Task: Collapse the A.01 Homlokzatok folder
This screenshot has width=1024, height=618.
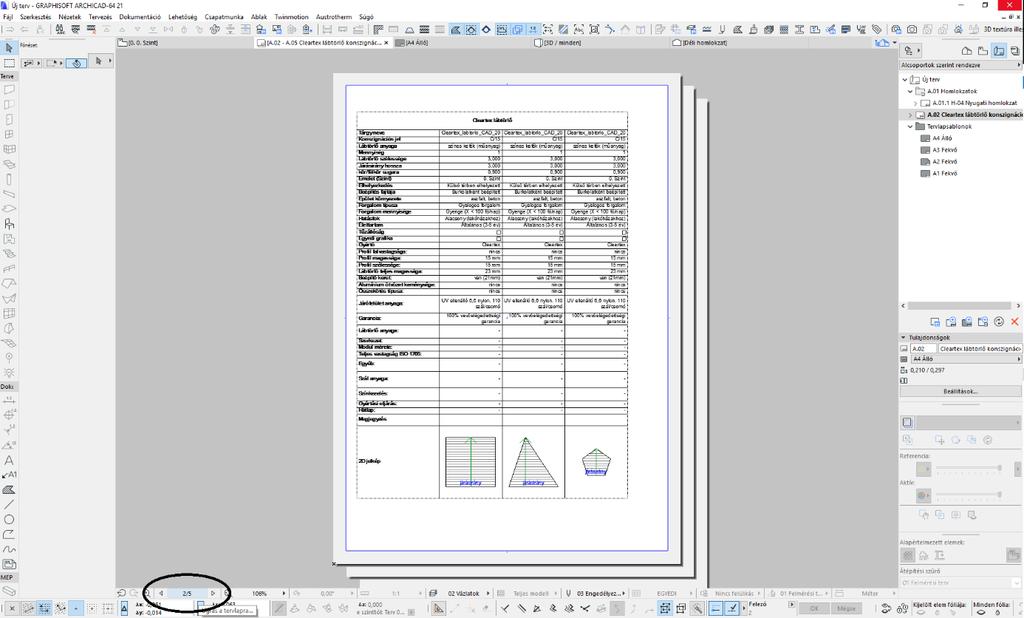Action: click(910, 91)
